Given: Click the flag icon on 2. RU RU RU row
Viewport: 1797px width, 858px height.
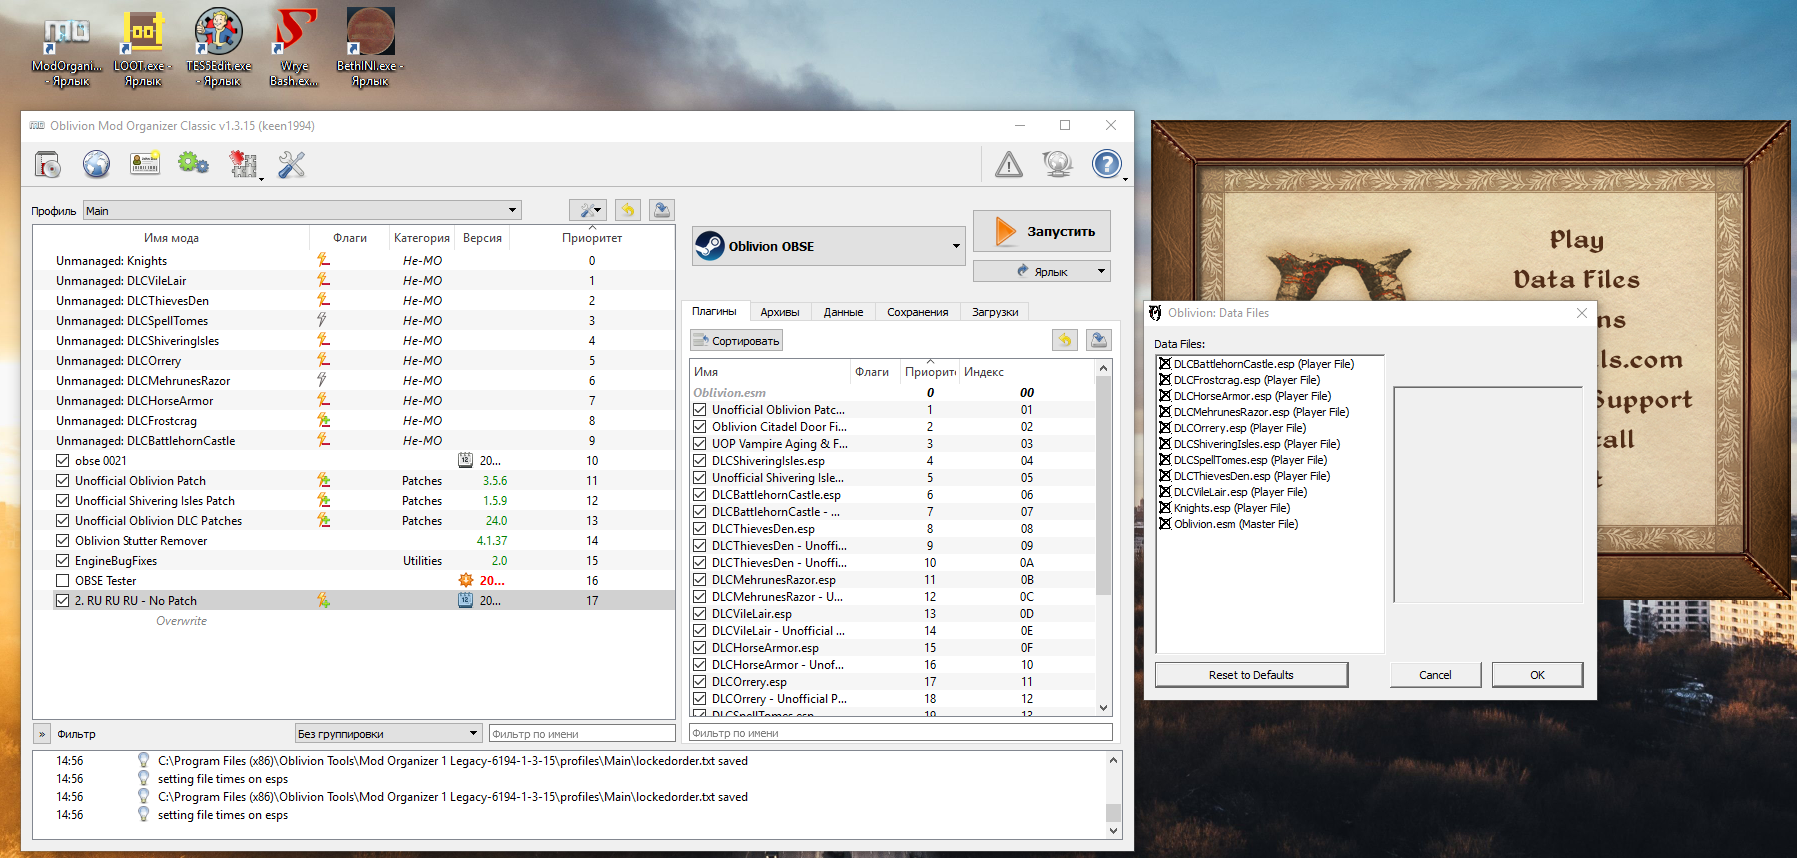Looking at the screenshot, I should pos(323,600).
